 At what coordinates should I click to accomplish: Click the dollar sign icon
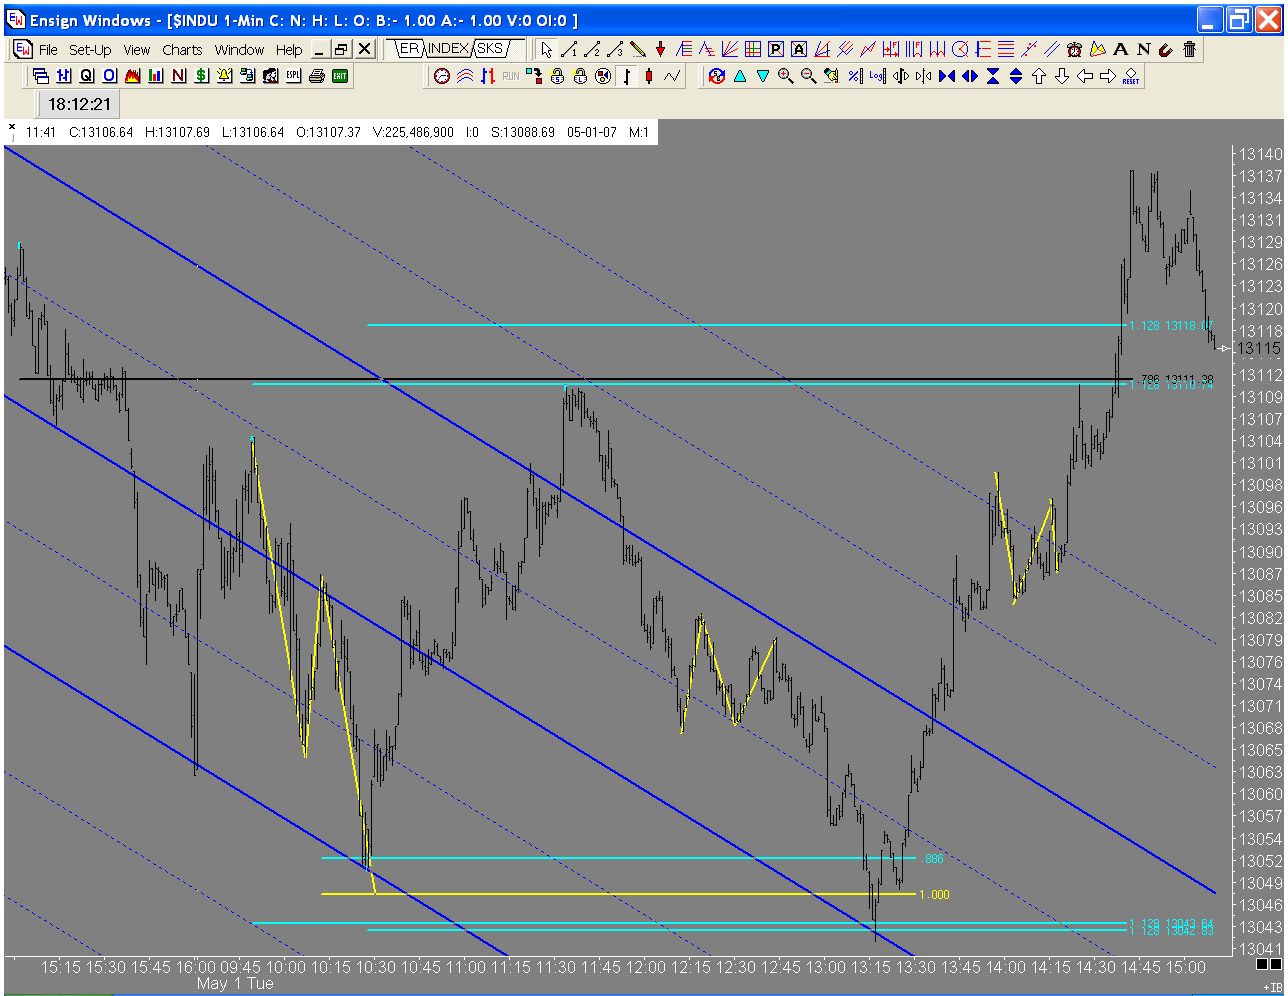click(x=201, y=76)
